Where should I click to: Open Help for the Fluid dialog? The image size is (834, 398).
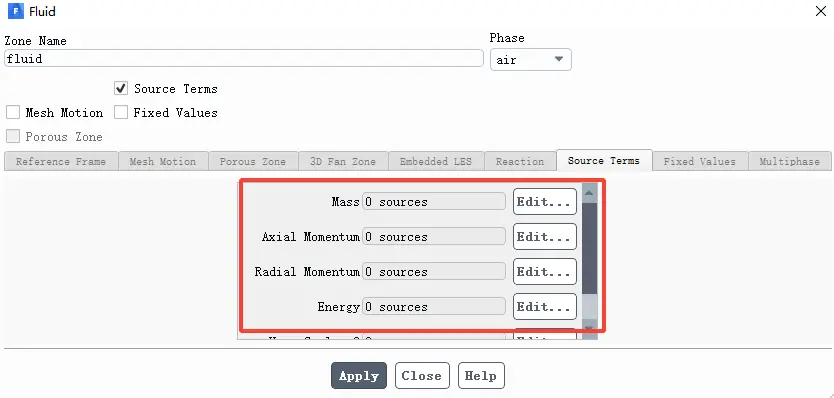tap(481, 376)
